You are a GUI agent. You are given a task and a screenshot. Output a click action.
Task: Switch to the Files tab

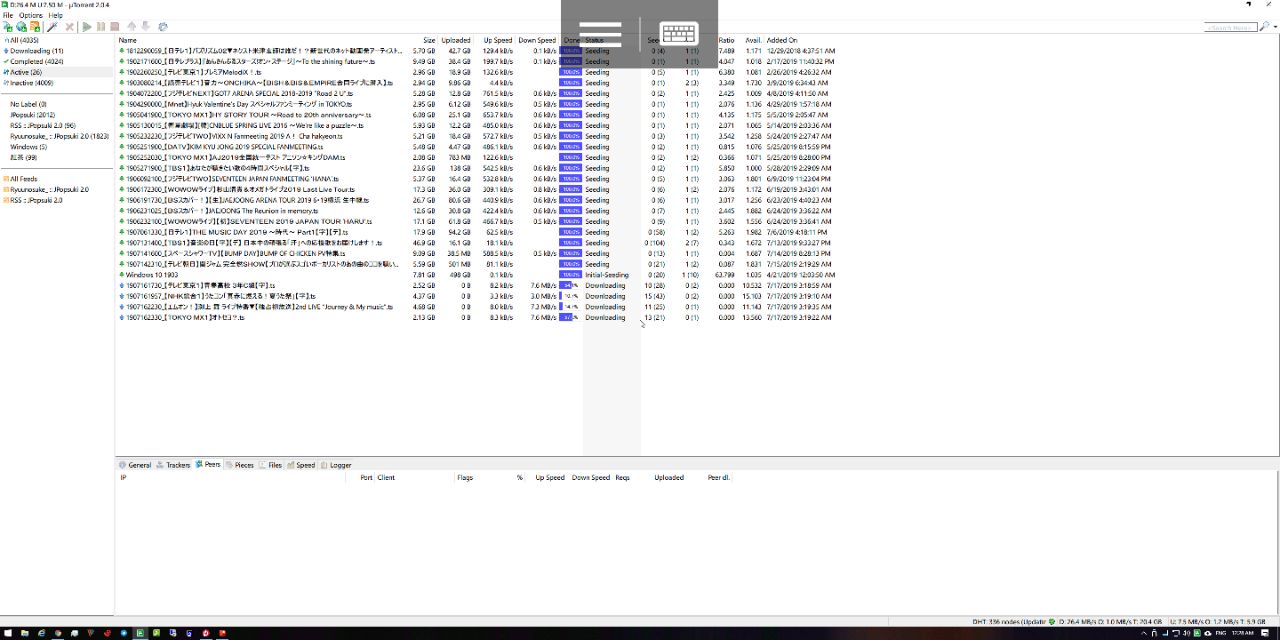point(271,465)
